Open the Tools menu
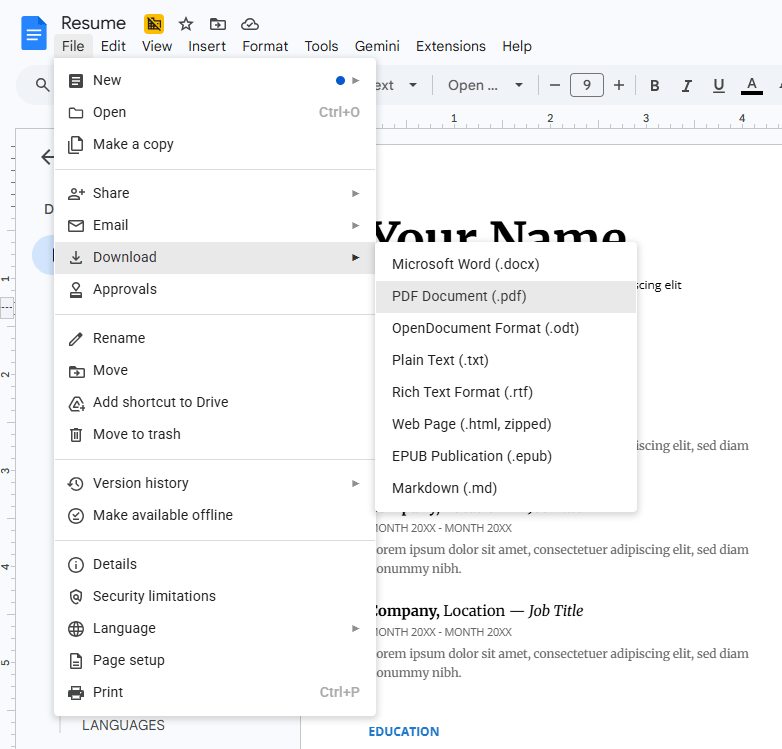Viewport: 782px width, 749px height. point(322,46)
